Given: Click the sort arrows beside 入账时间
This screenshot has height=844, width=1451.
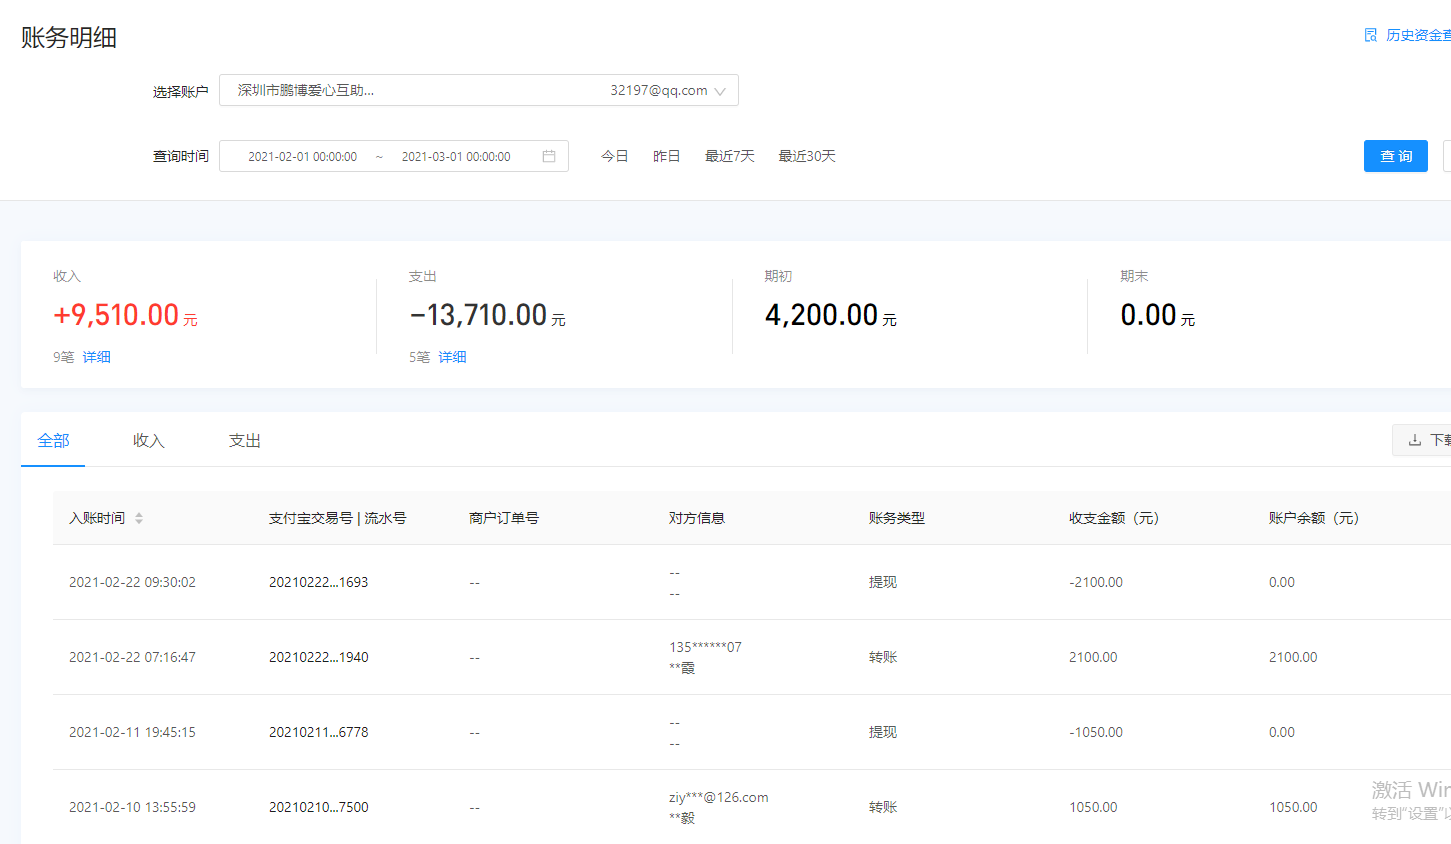Looking at the screenshot, I should [x=139, y=518].
